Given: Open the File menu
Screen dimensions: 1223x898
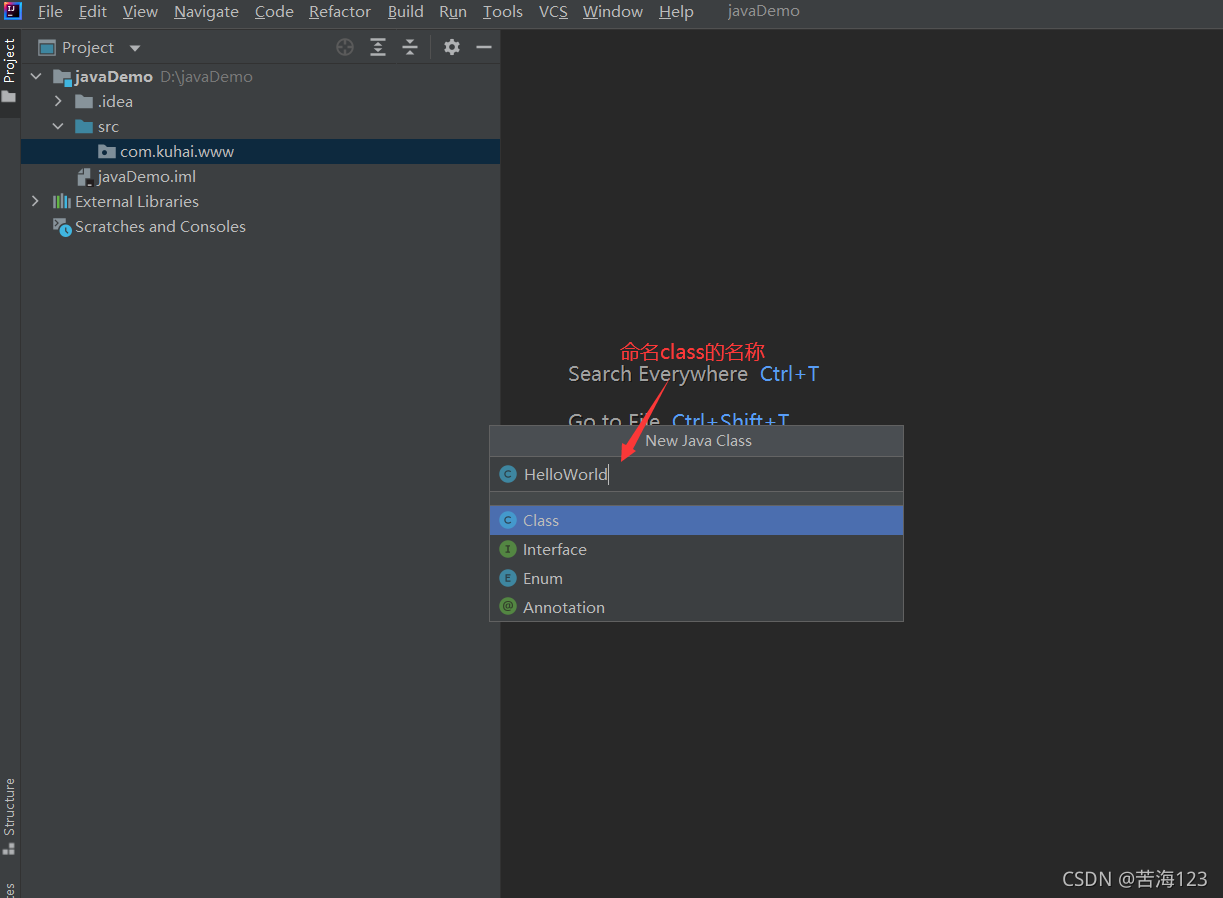Looking at the screenshot, I should (50, 12).
